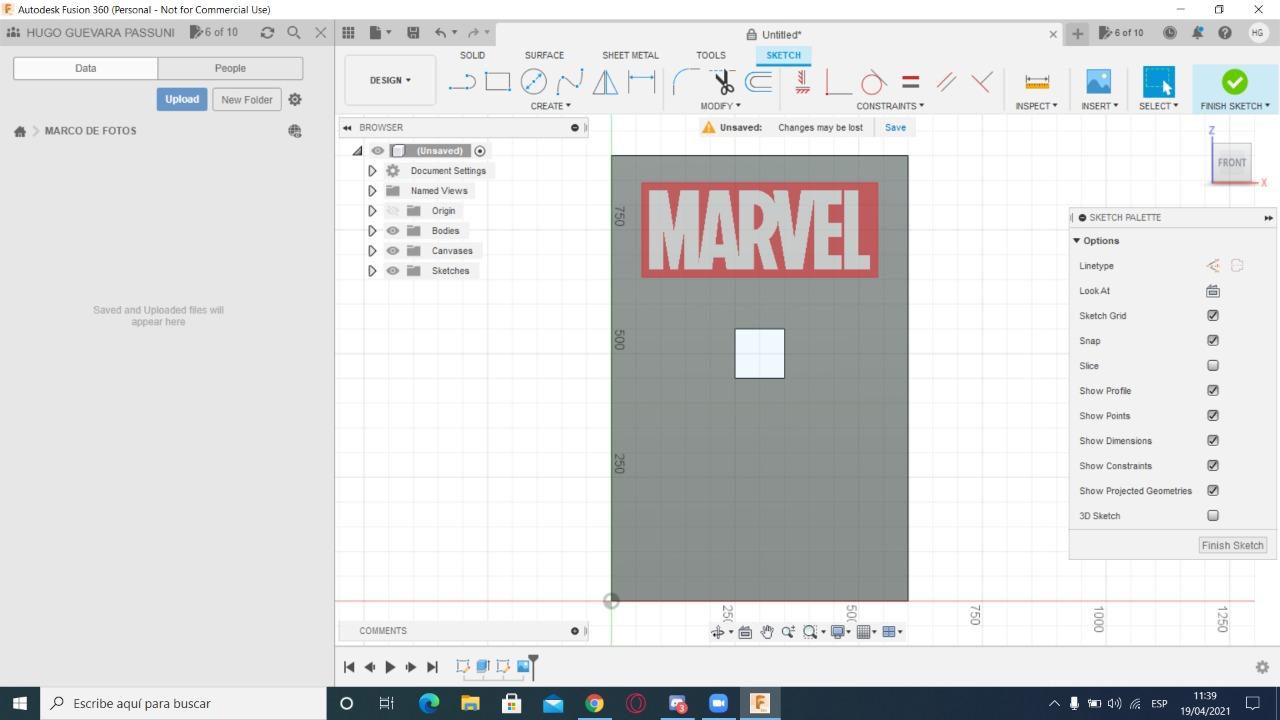
Task: Open the job status clock icon
Action: point(1169,33)
